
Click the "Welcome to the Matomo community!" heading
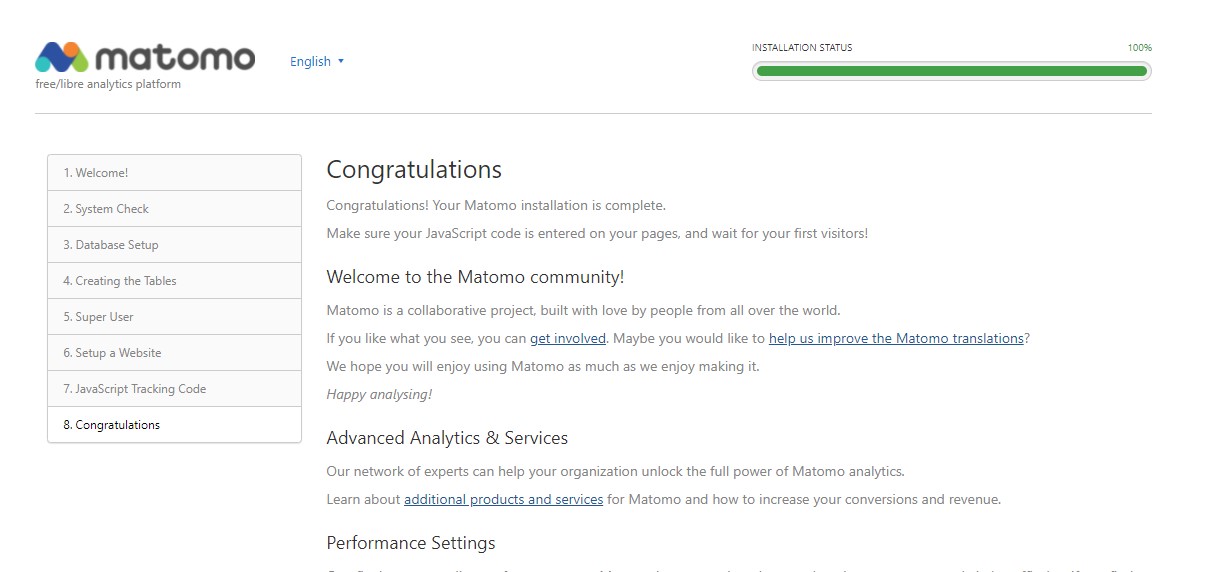pos(475,277)
